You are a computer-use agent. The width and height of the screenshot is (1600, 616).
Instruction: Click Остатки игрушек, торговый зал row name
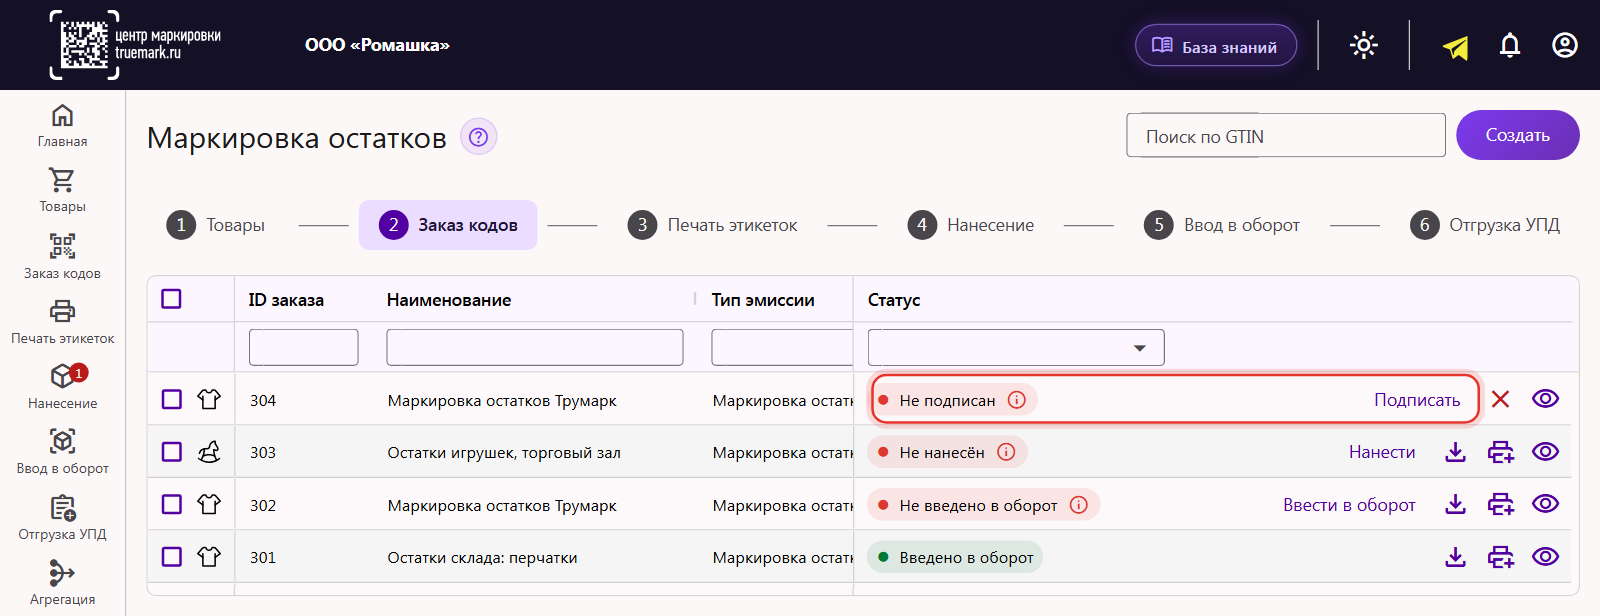pos(504,453)
